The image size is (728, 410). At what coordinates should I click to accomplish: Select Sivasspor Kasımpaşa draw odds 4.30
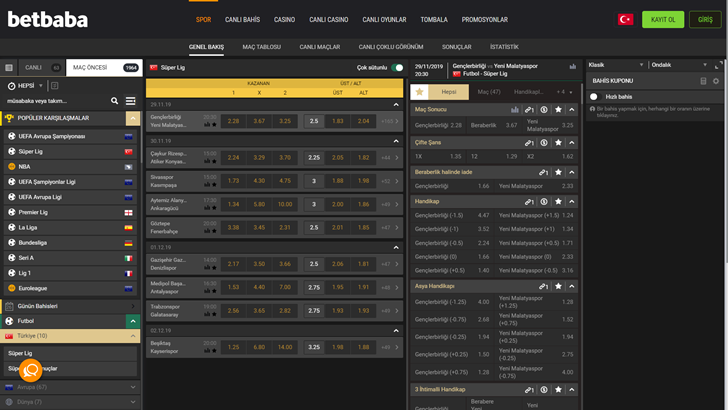point(259,181)
